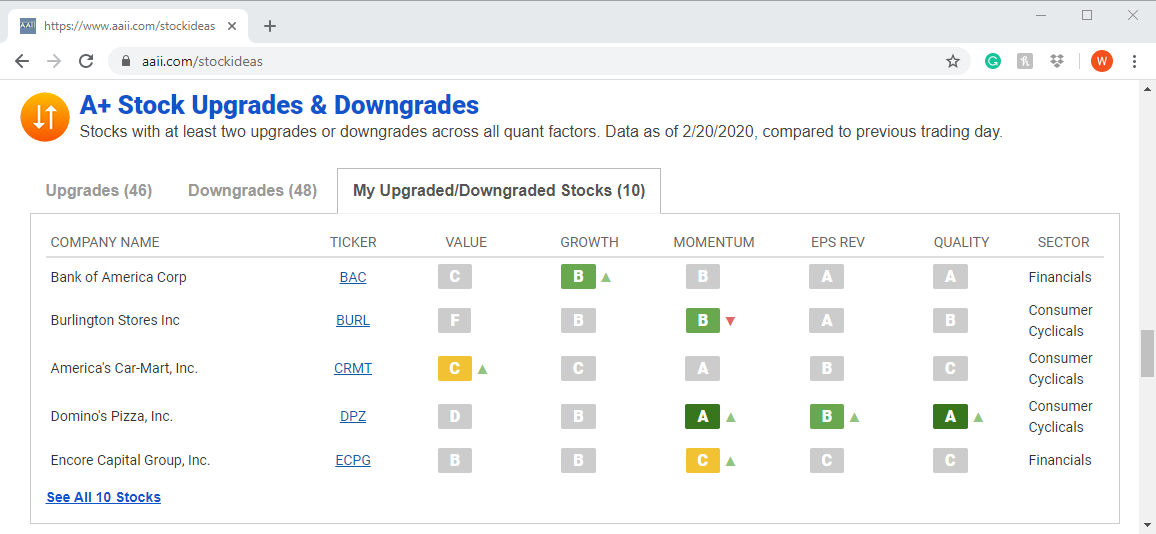This screenshot has width=1156, height=534.
Task: Click America's Car-Mart Value C badge
Action: click(455, 368)
